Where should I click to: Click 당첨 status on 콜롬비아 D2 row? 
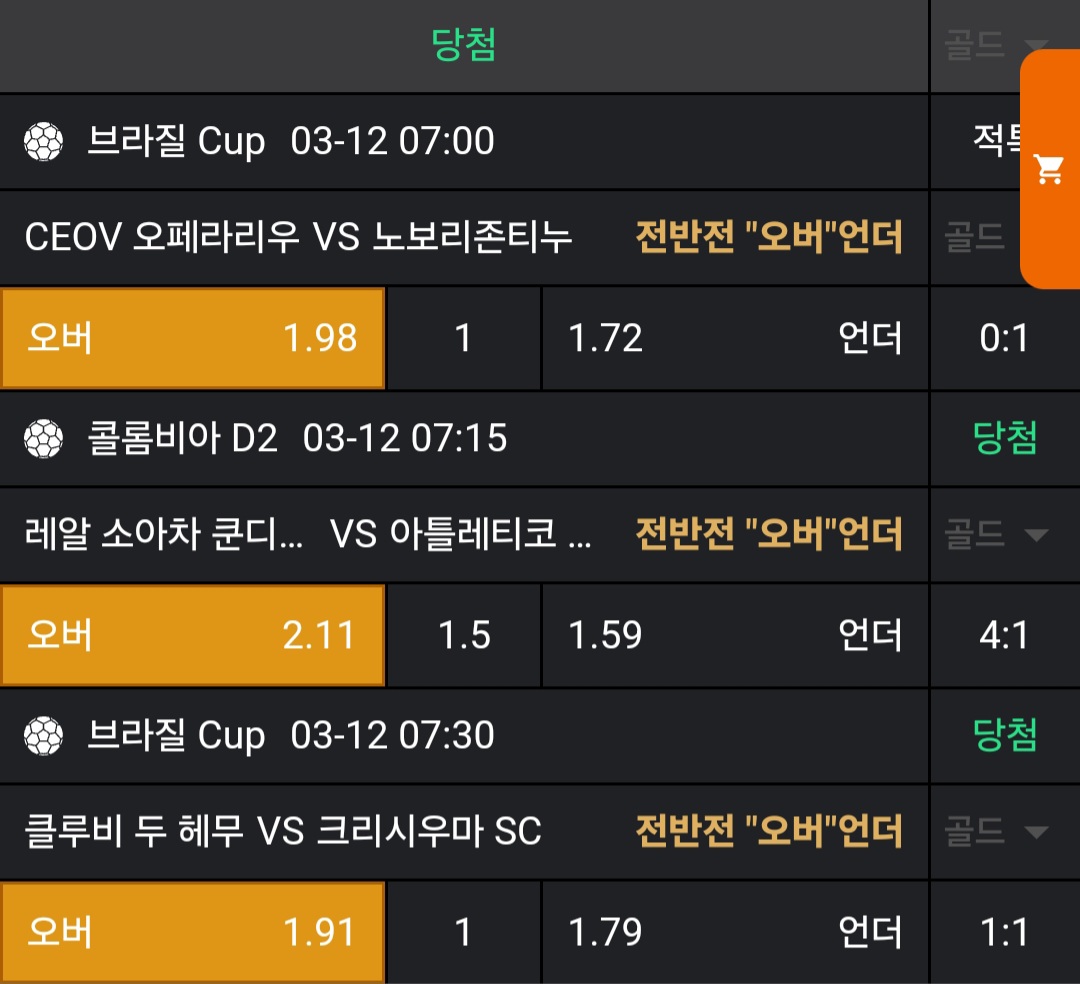point(1005,438)
